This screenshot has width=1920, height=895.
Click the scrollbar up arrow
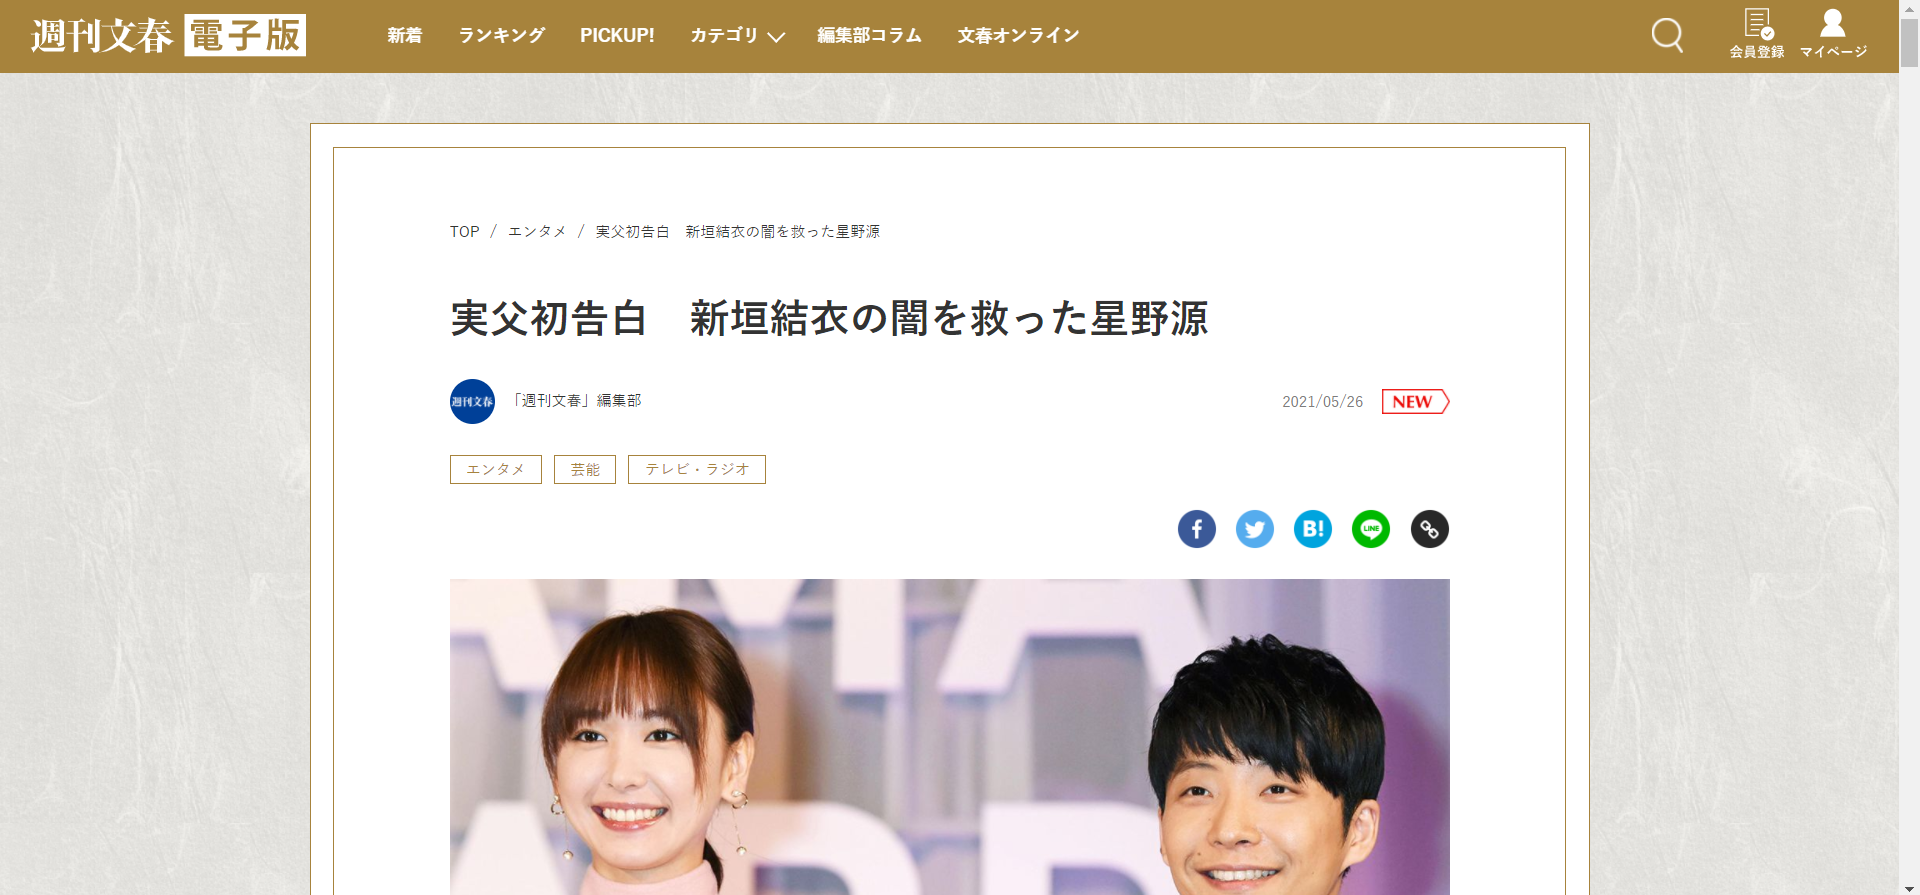[1909, 8]
